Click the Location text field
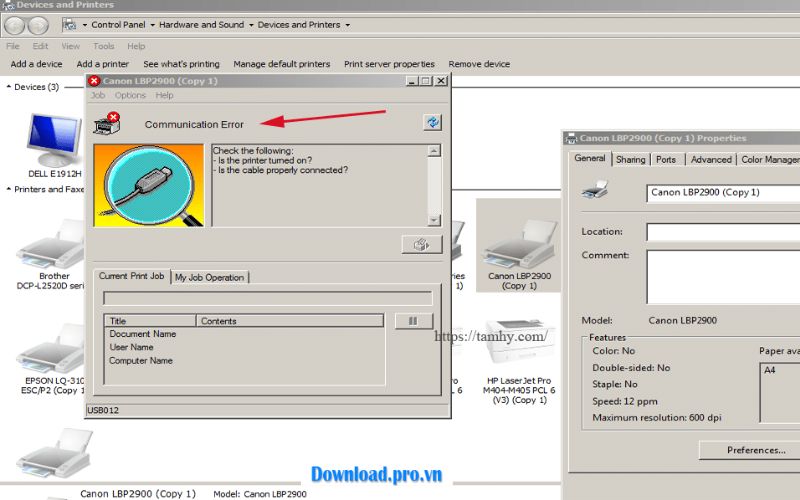 point(722,232)
